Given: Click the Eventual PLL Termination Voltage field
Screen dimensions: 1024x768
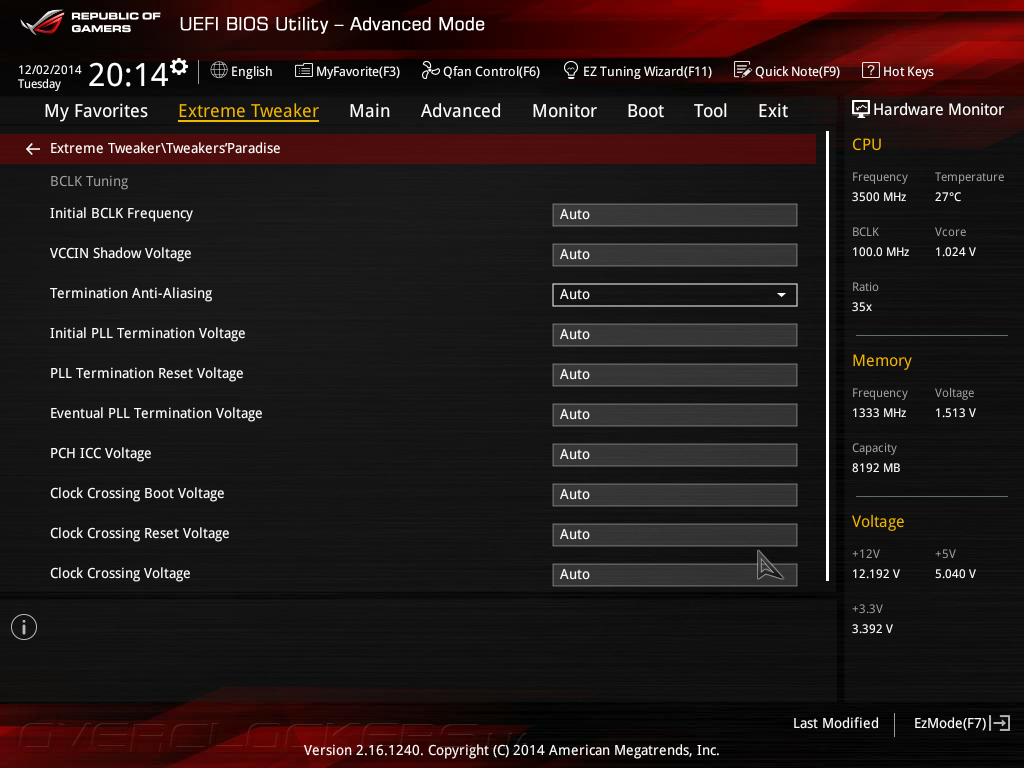Looking at the screenshot, I should [675, 415].
